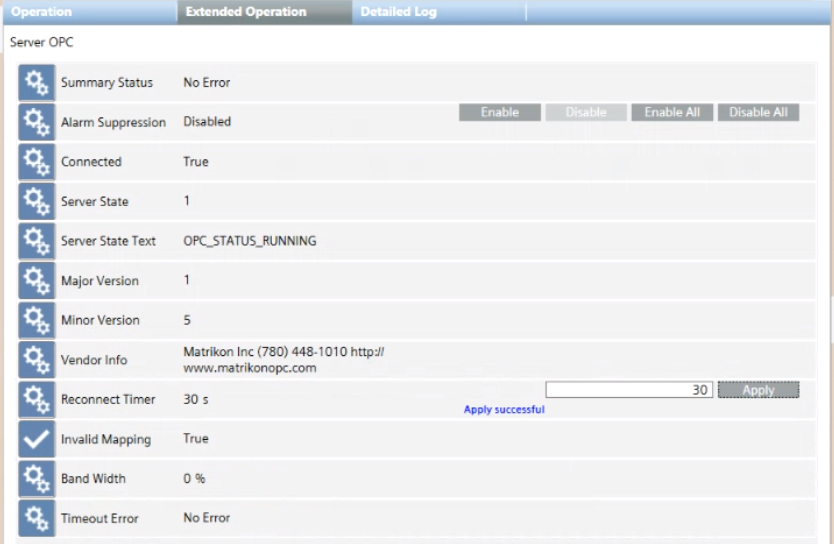
Task: Apply the reconnect timer value
Action: [x=758, y=390]
